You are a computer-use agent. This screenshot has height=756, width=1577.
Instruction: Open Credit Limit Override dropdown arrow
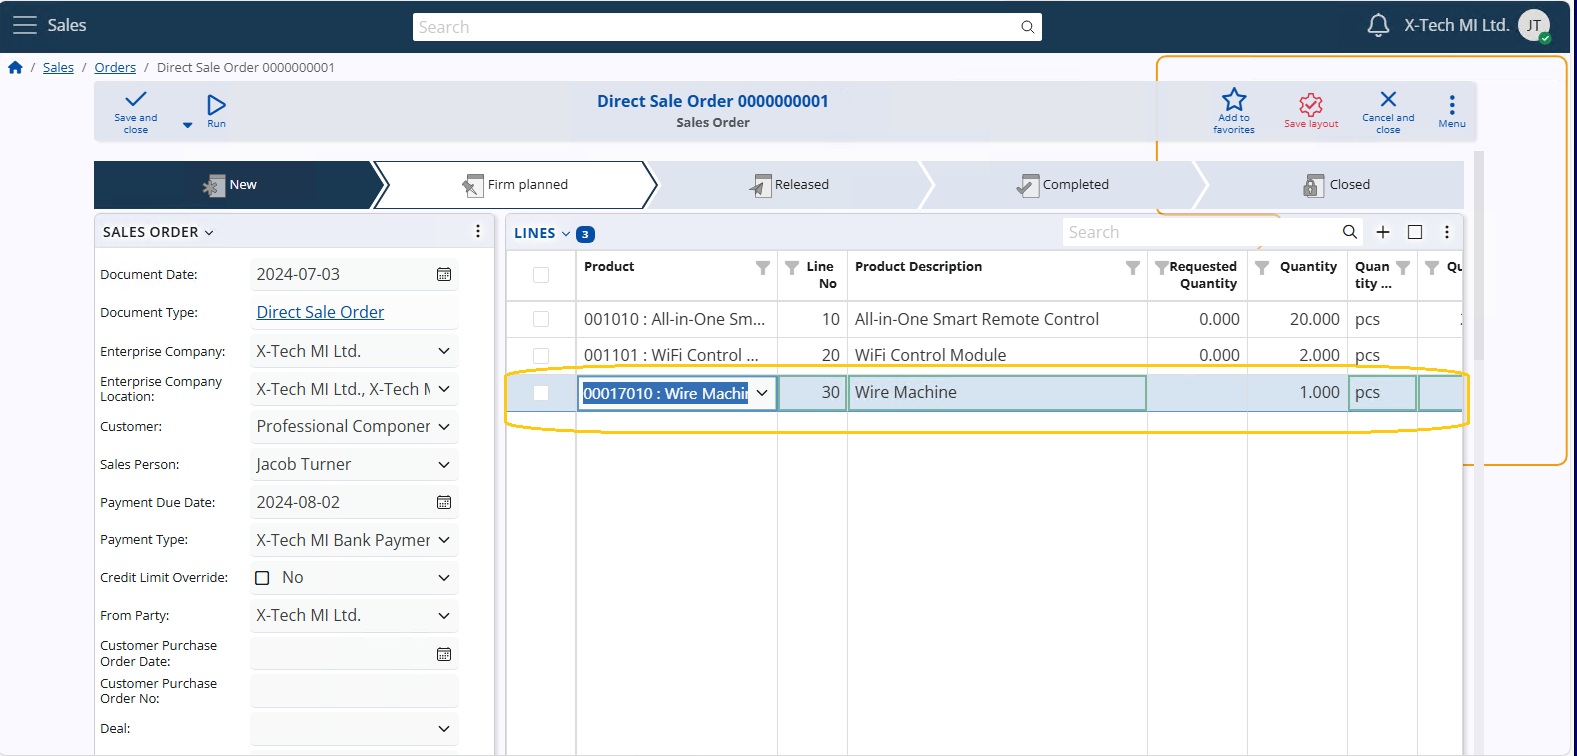point(444,578)
